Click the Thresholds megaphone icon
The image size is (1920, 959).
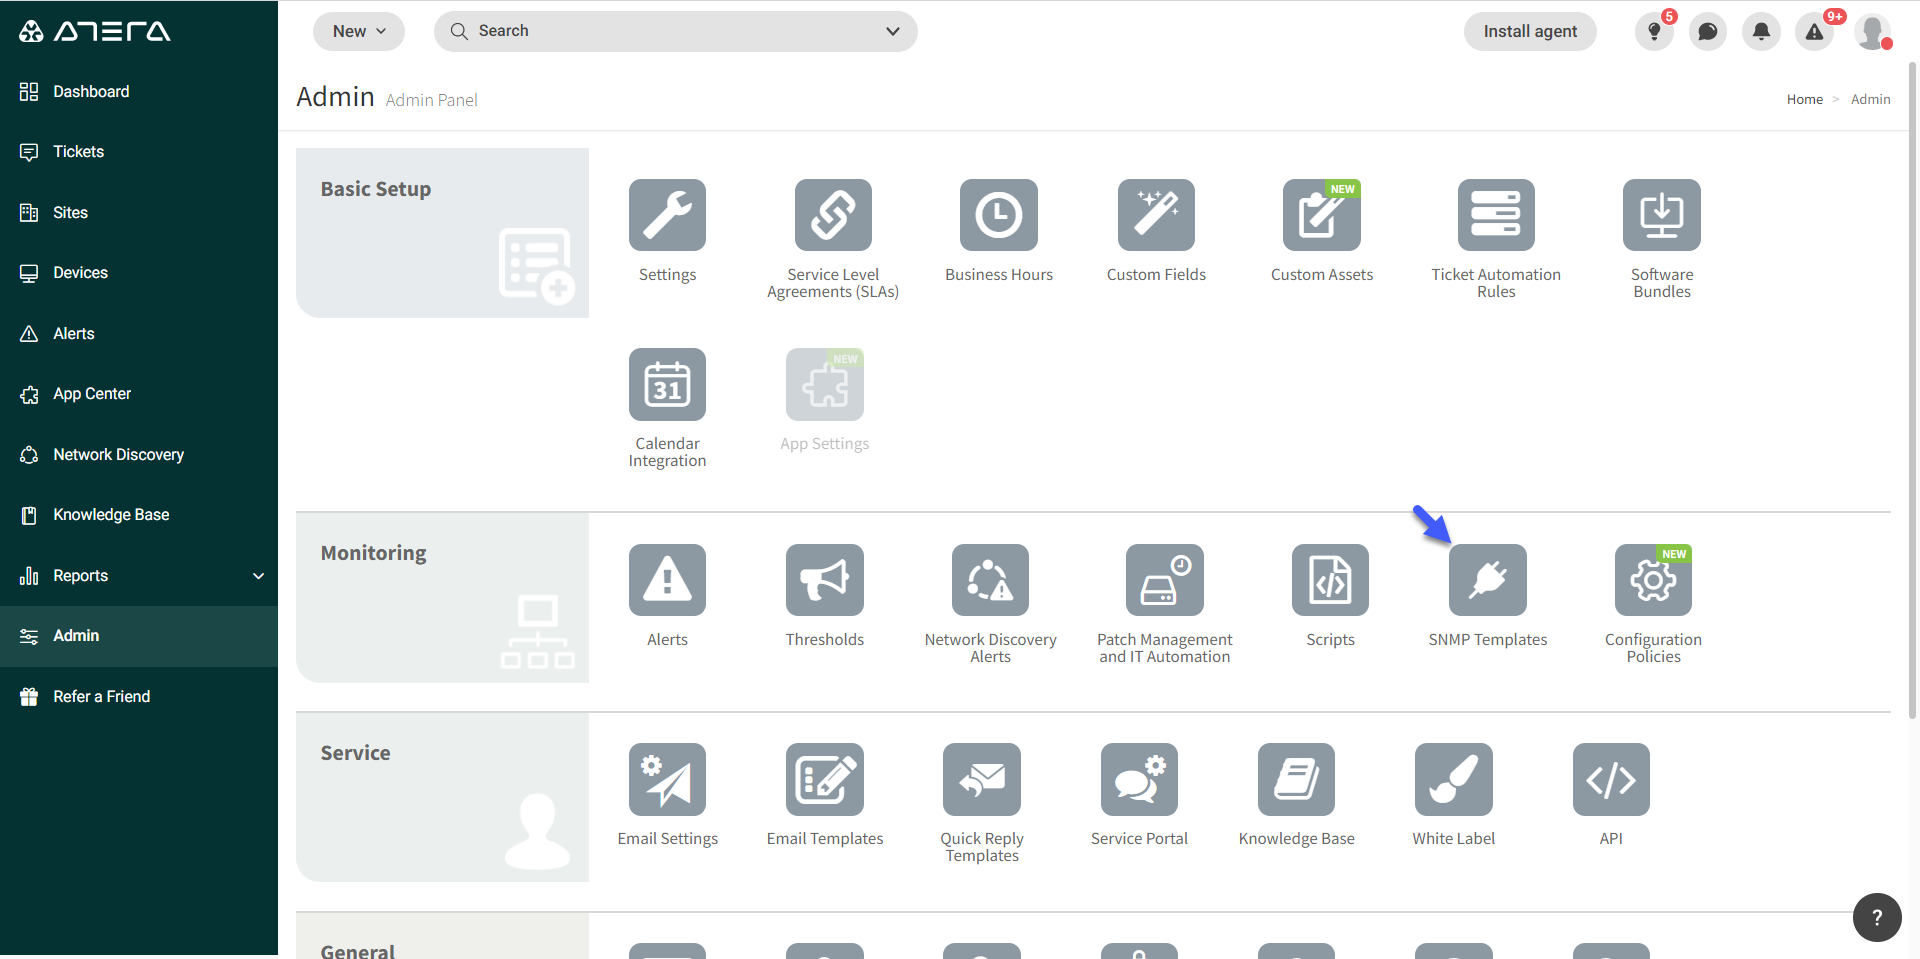[824, 580]
